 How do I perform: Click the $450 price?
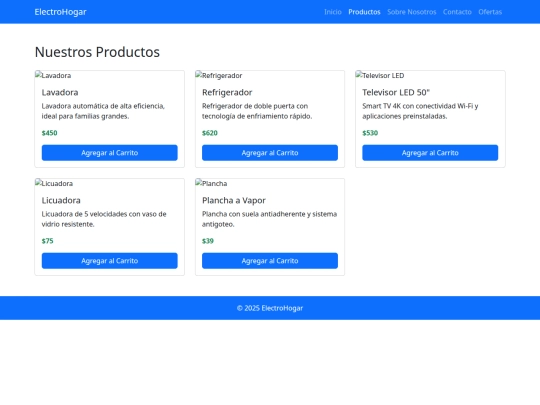[x=50, y=133]
